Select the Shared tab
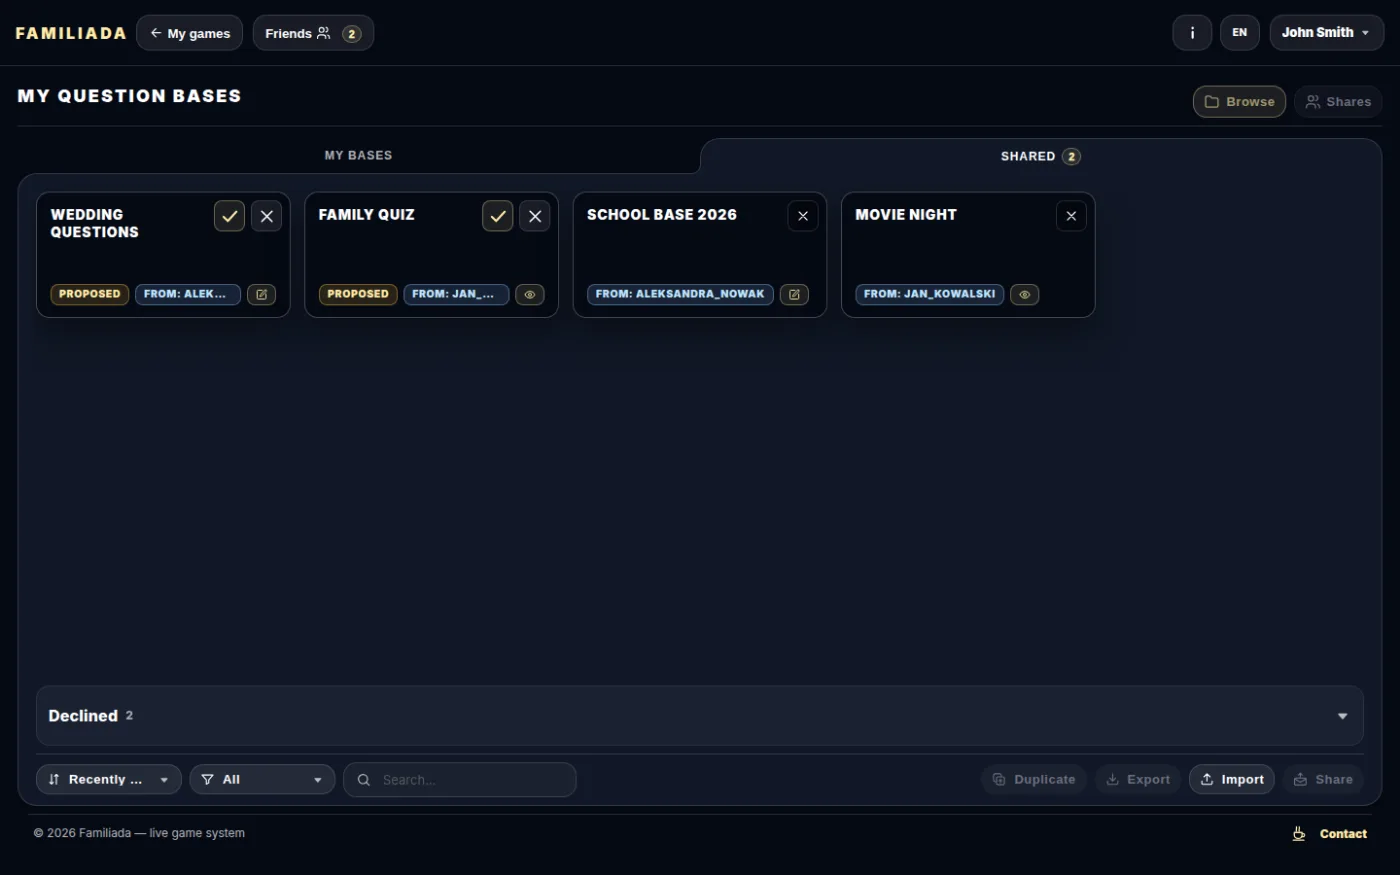 [1040, 156]
